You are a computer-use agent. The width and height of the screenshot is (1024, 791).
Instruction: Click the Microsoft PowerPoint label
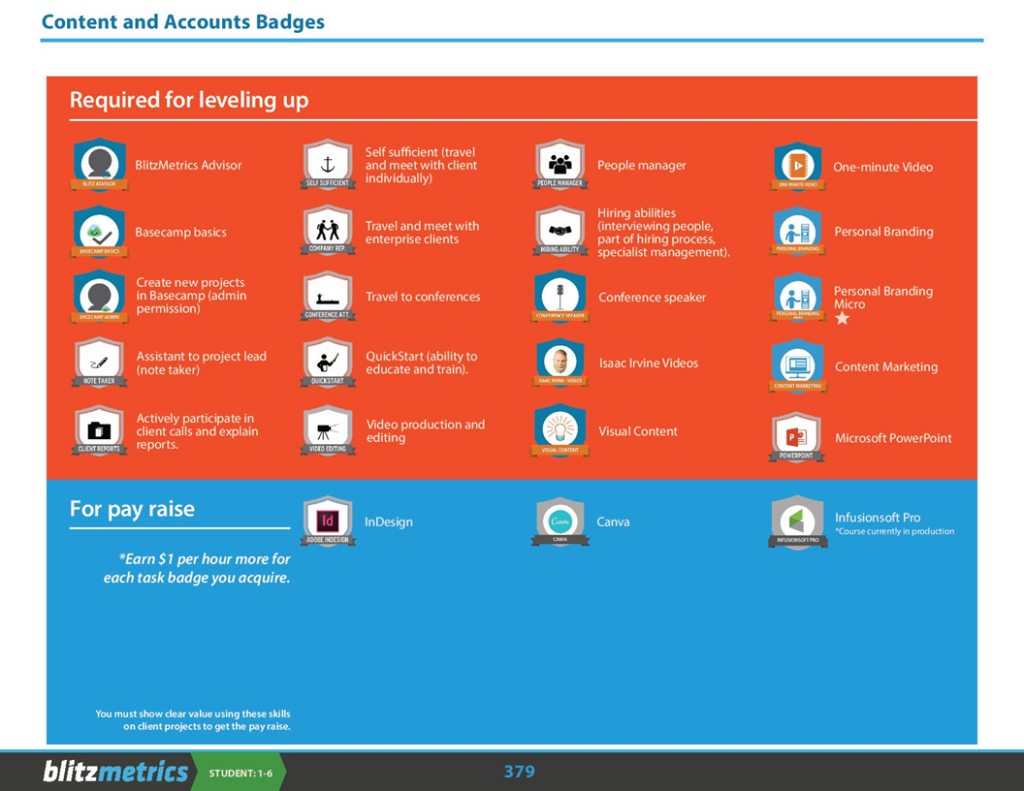pyautogui.click(x=893, y=438)
